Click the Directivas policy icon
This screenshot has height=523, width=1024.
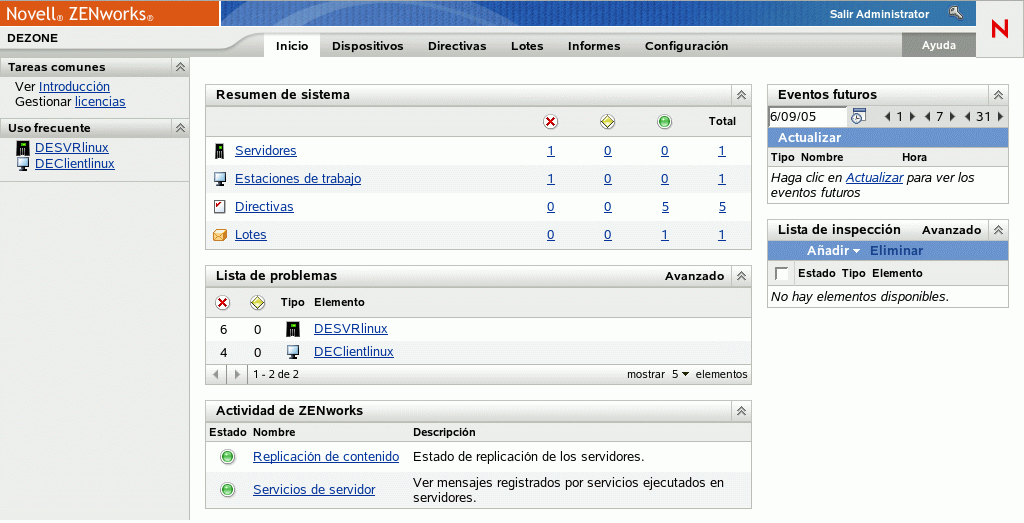click(219, 206)
